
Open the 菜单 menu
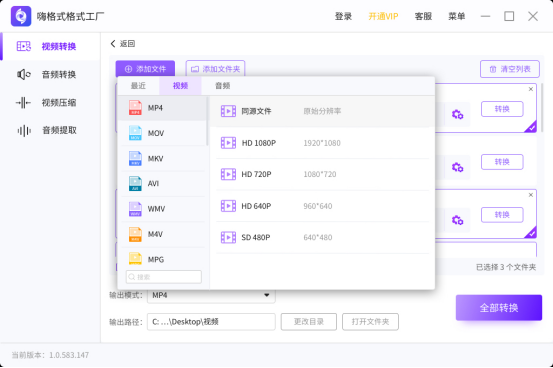[x=456, y=16]
